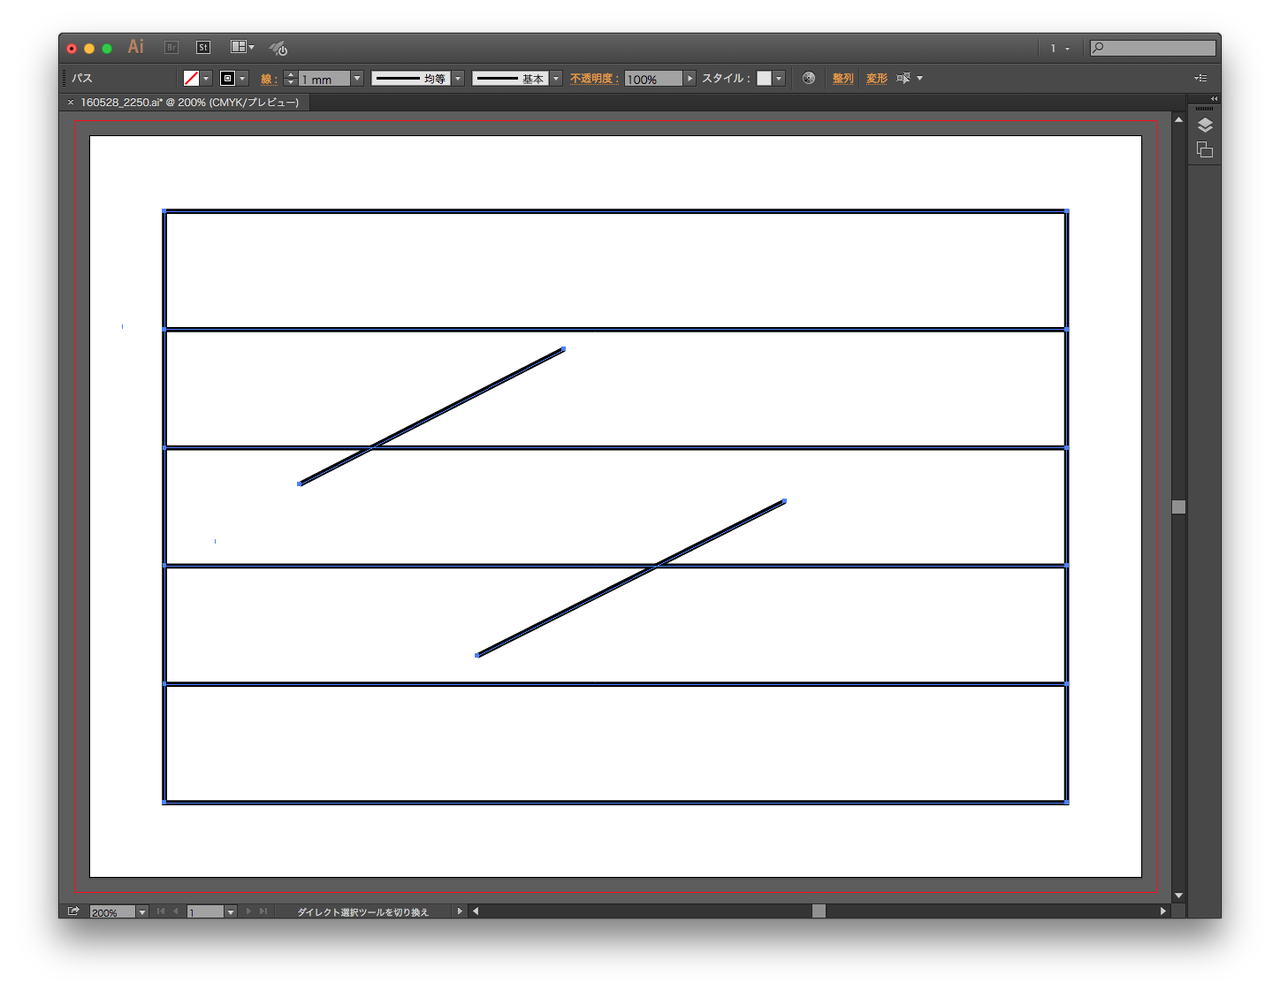Click inside the 不透明度 100% opacity field
1280x998 pixels.
point(652,78)
